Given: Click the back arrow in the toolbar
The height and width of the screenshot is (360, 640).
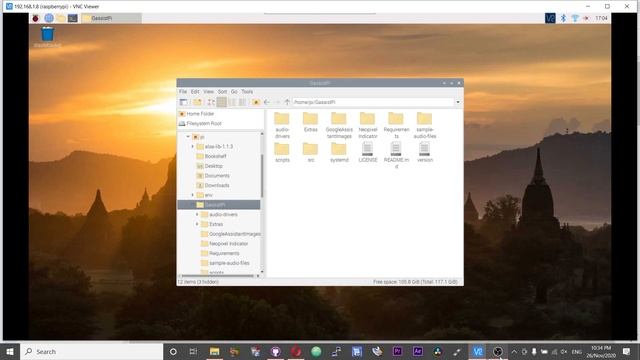Looking at the screenshot, I should (267, 102).
